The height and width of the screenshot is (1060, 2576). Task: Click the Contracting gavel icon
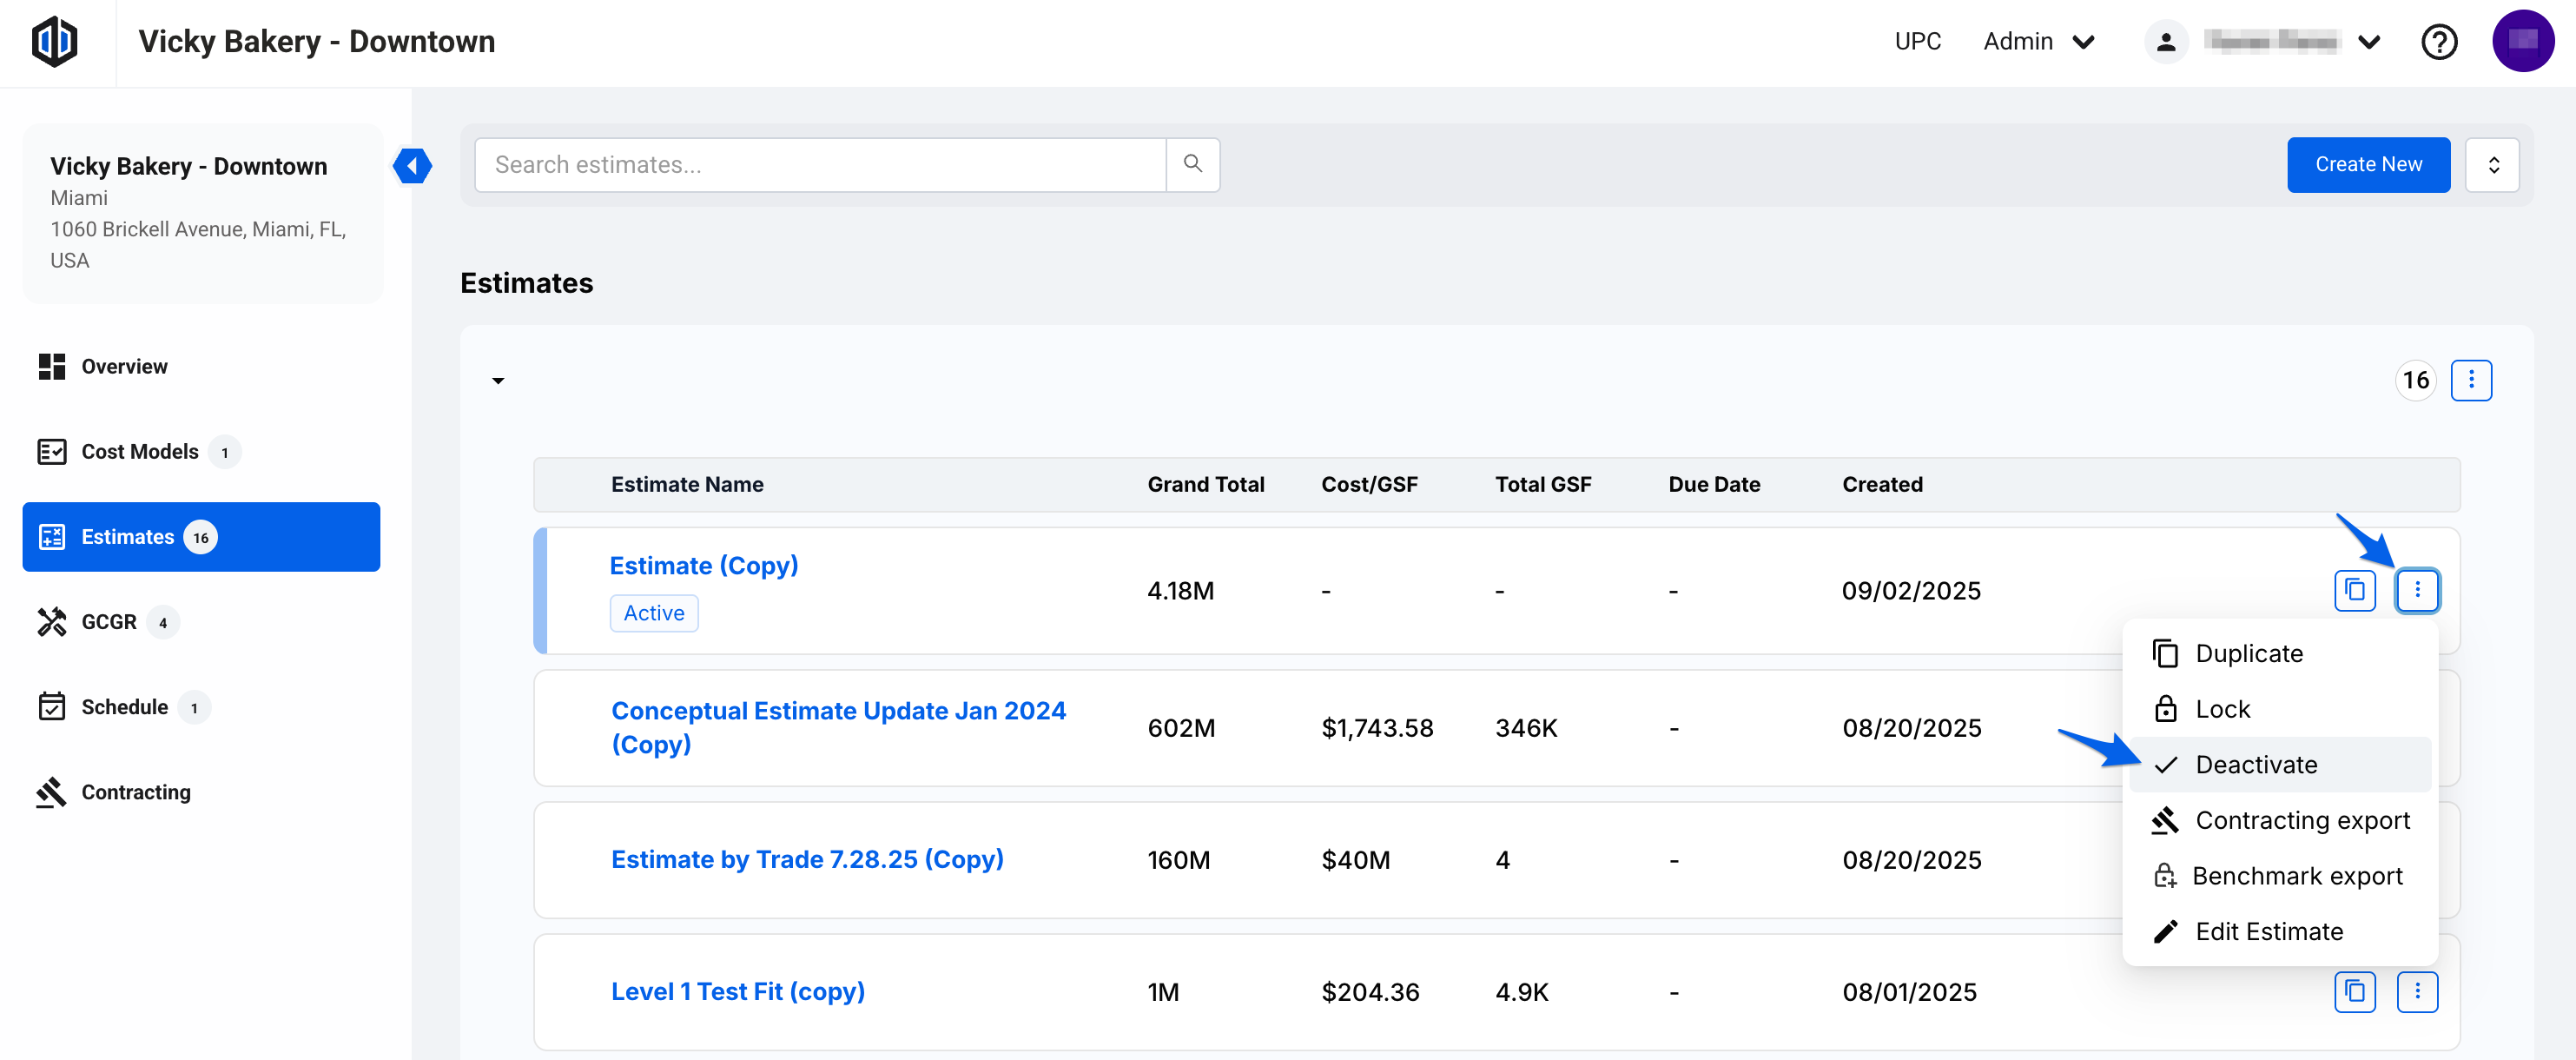(52, 792)
